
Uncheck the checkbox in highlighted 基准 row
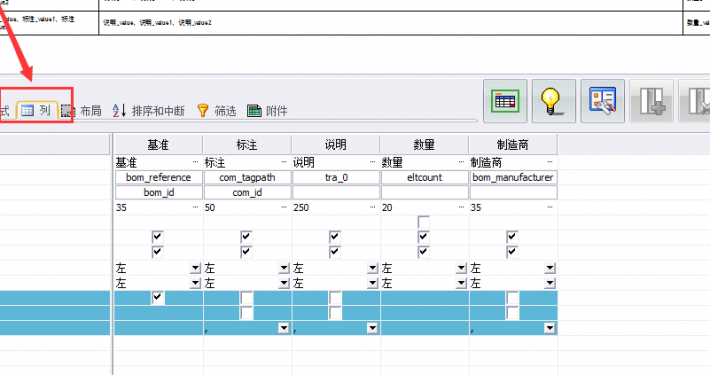158,298
